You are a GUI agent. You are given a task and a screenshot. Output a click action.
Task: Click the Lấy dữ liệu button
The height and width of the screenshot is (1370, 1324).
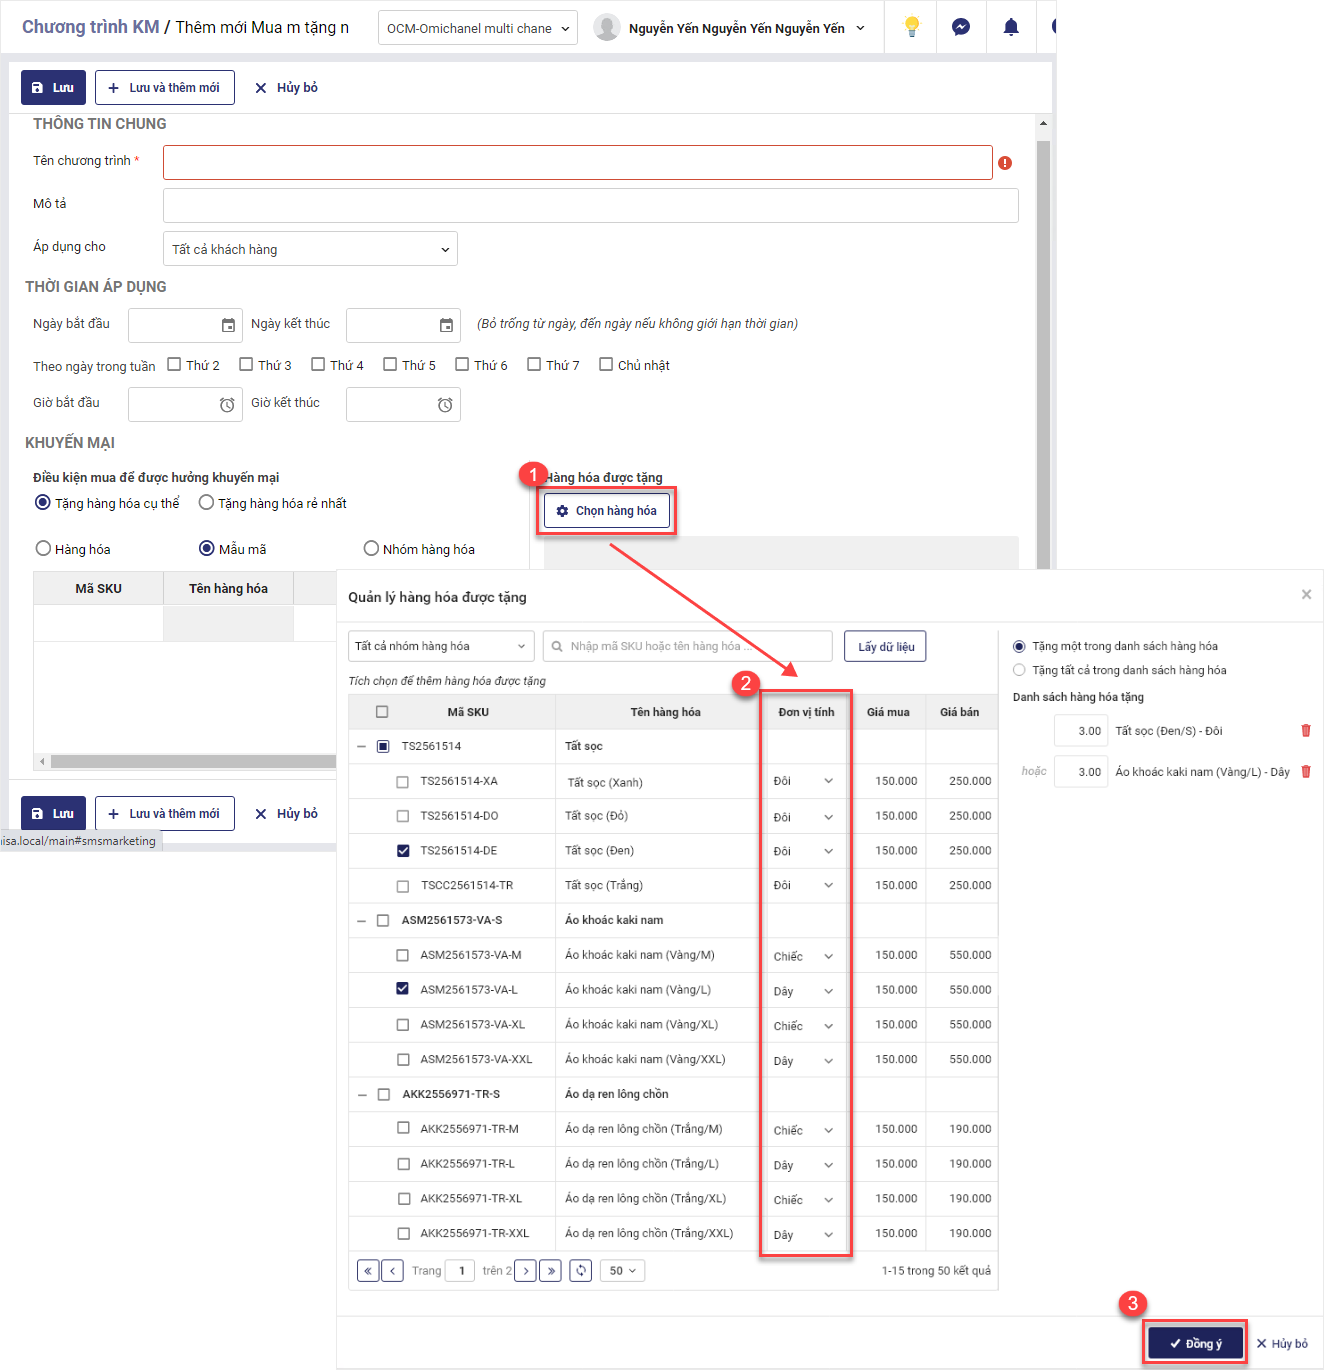pos(886,646)
